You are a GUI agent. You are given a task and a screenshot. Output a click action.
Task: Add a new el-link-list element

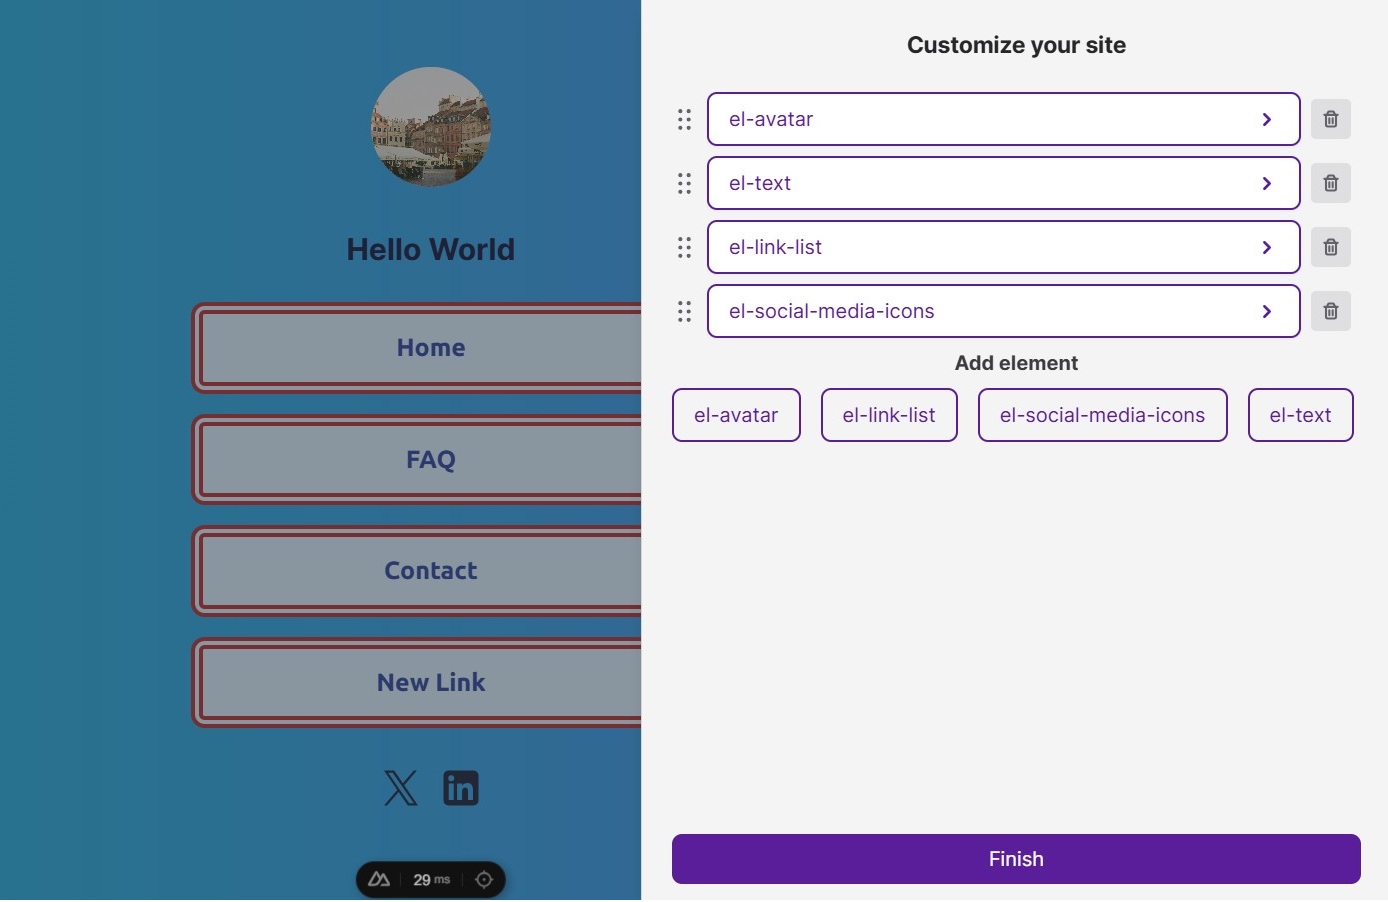(x=889, y=415)
